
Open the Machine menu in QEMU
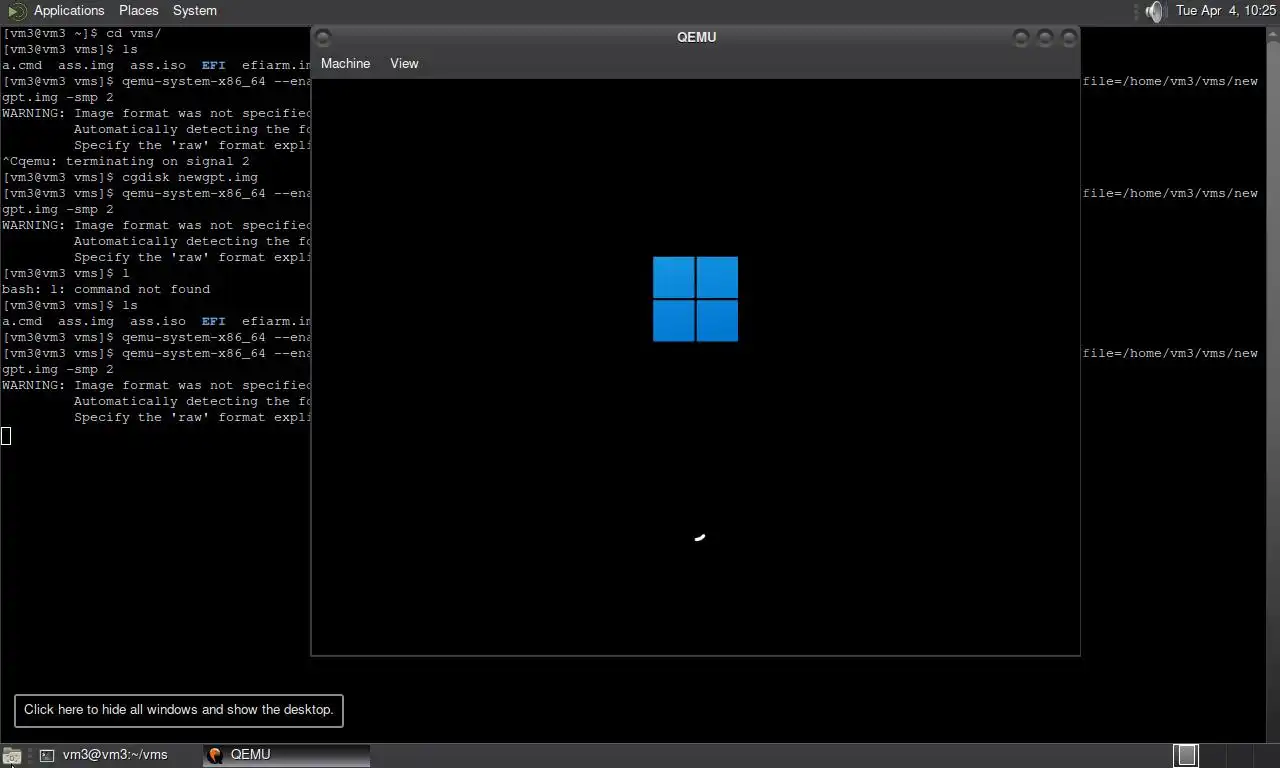click(x=345, y=63)
